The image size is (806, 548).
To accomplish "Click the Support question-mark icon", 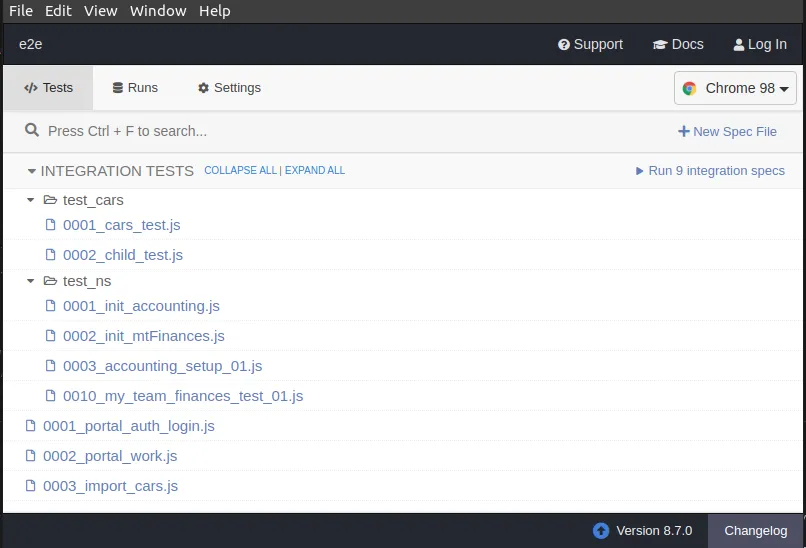I will click(564, 45).
